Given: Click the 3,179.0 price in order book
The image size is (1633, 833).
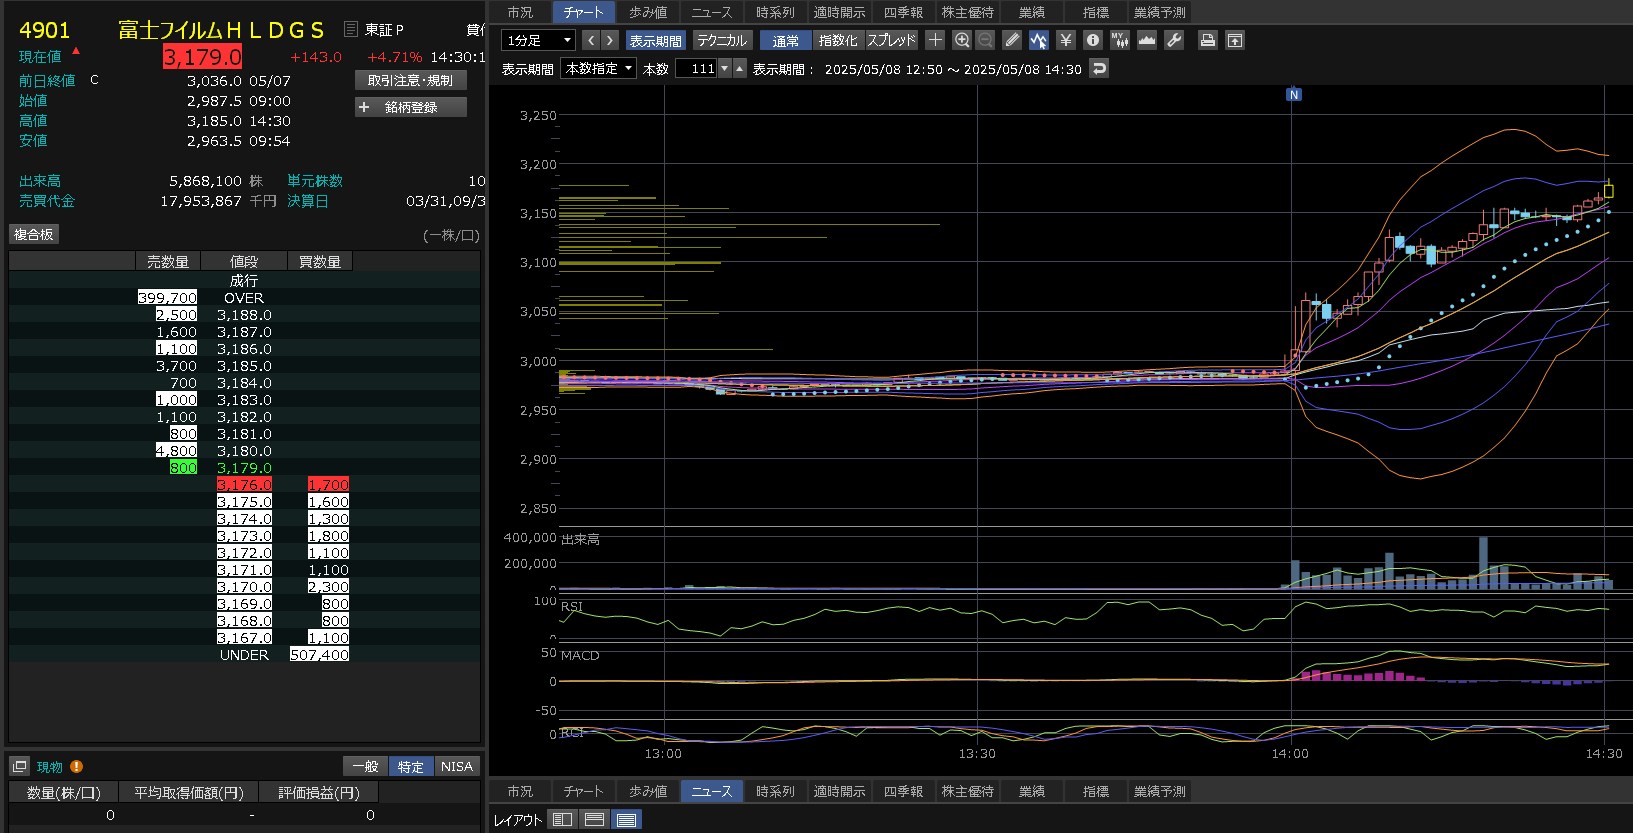Looking at the screenshot, I should (x=244, y=467).
